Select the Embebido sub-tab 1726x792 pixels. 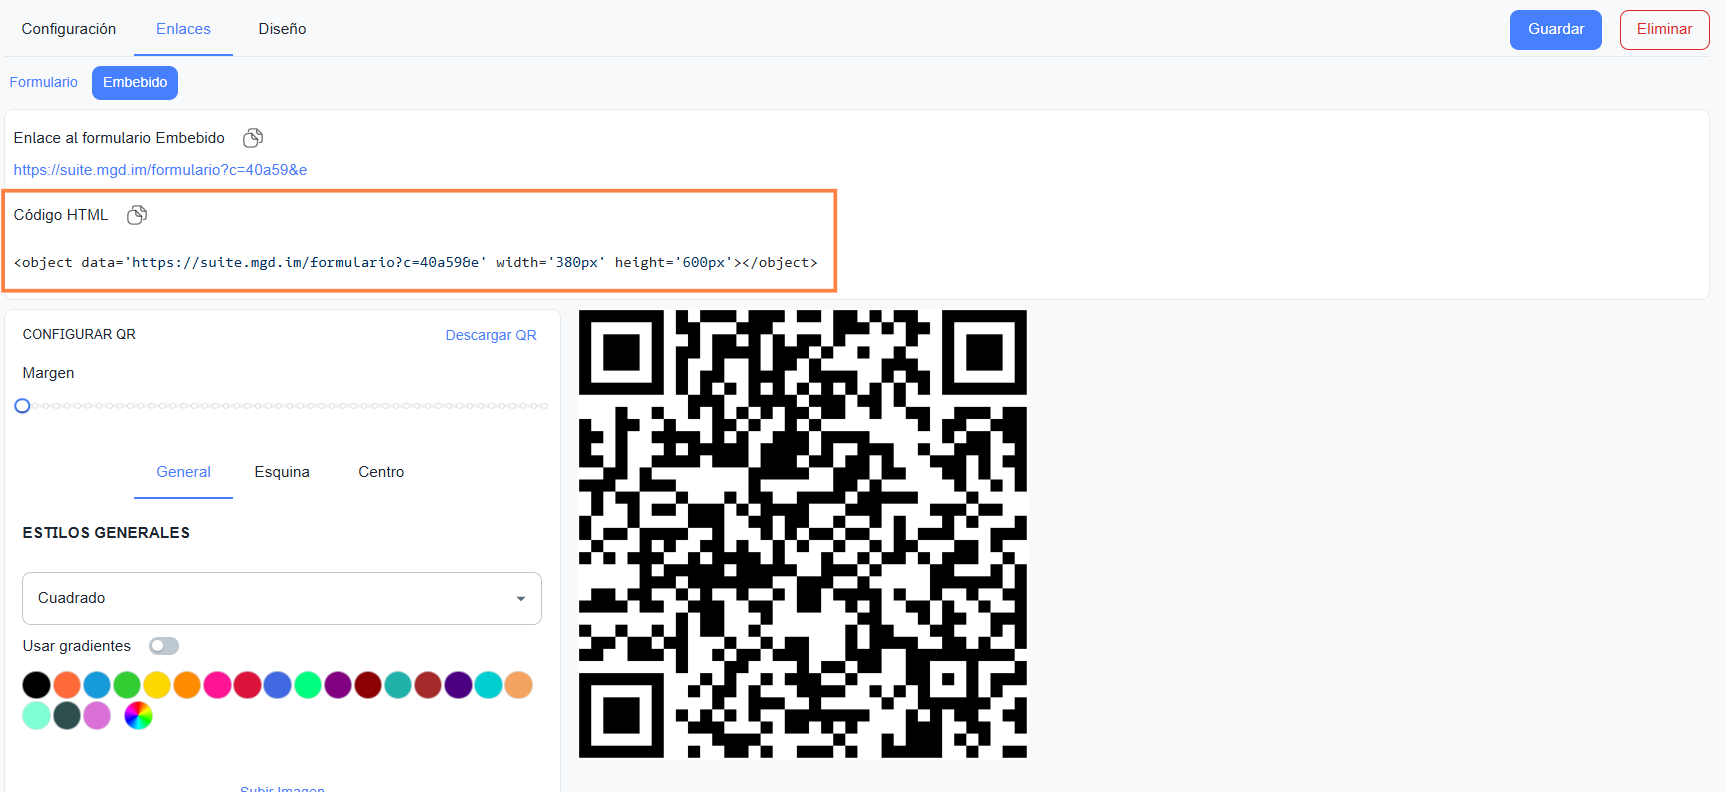(x=135, y=83)
